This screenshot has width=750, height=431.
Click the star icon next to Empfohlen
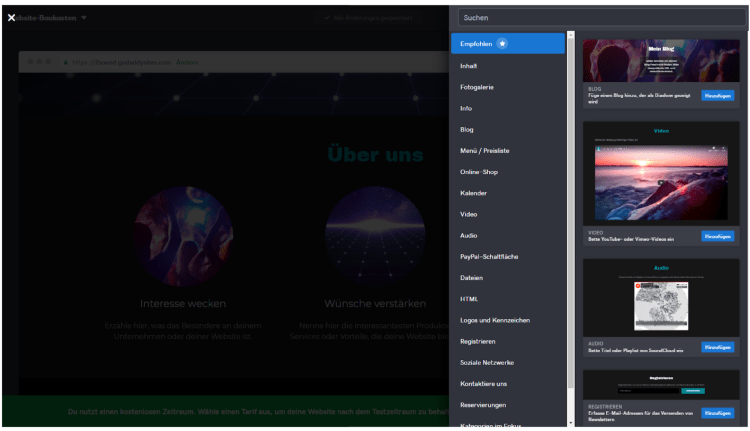click(x=502, y=44)
